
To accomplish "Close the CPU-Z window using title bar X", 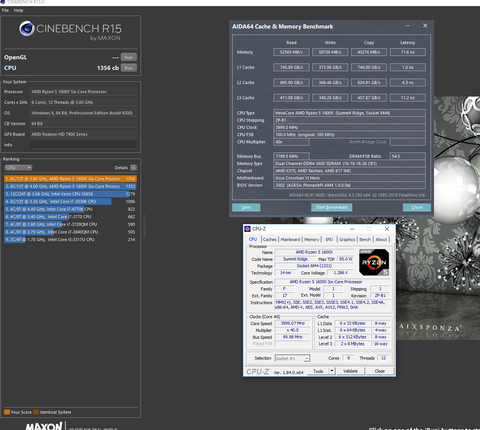I will tap(387, 229).
